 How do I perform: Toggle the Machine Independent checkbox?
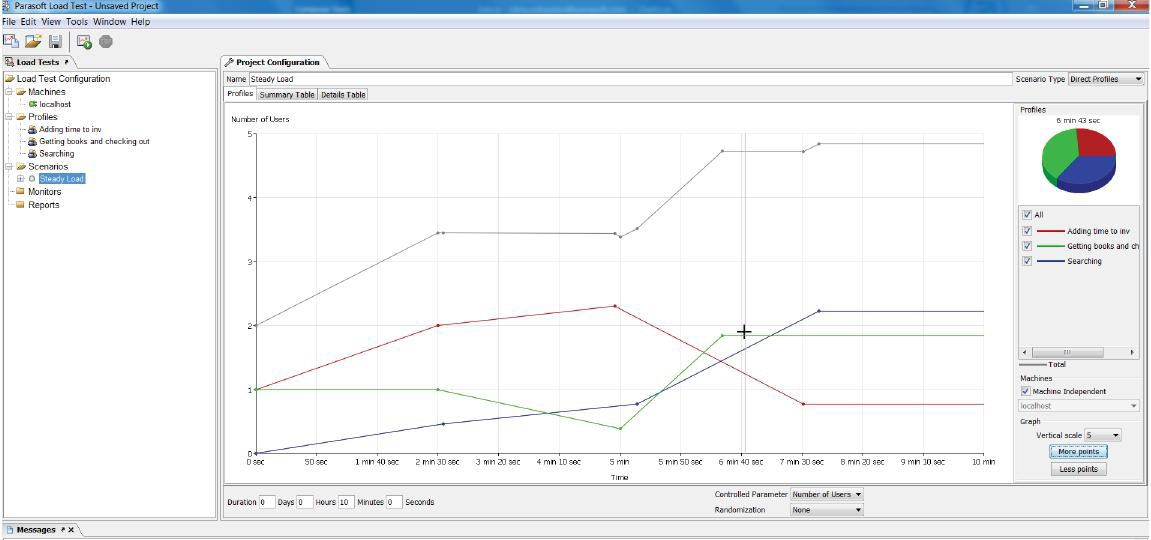(1026, 391)
